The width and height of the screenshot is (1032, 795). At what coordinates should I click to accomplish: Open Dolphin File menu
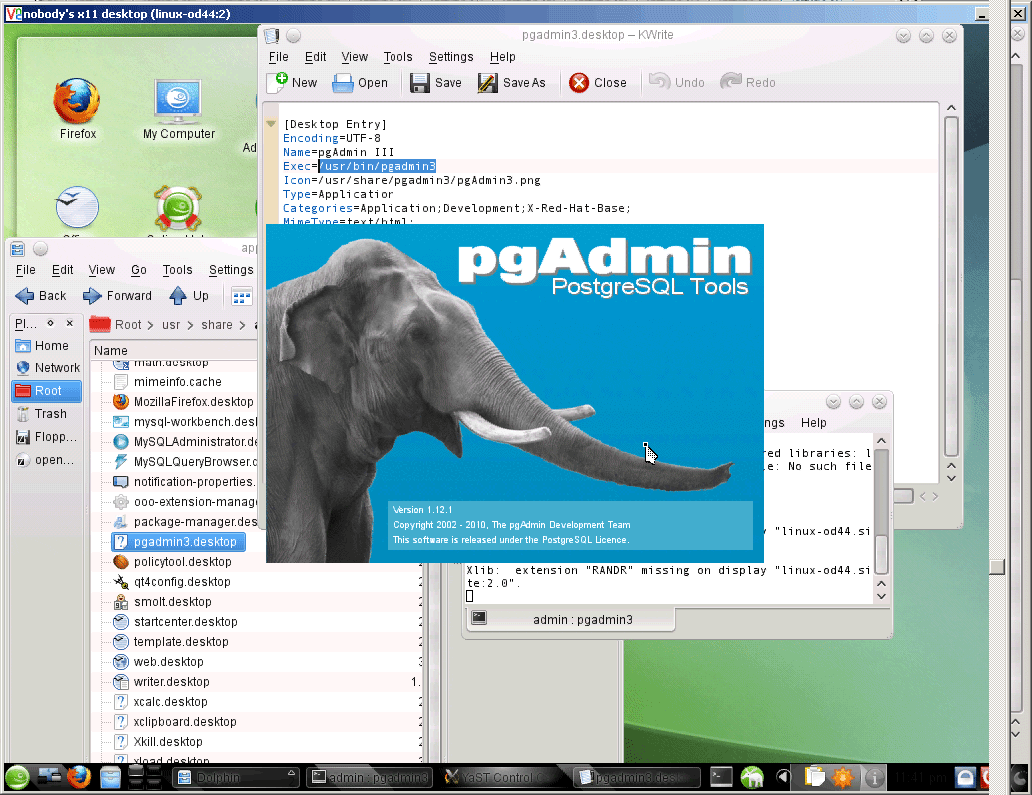[x=26, y=270]
